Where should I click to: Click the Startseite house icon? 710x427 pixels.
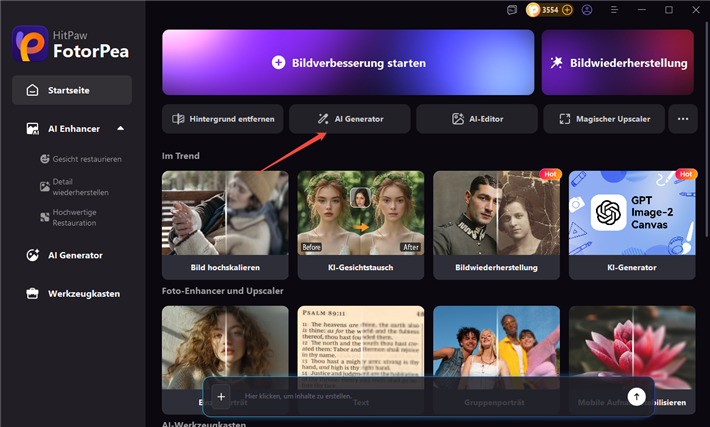point(33,90)
